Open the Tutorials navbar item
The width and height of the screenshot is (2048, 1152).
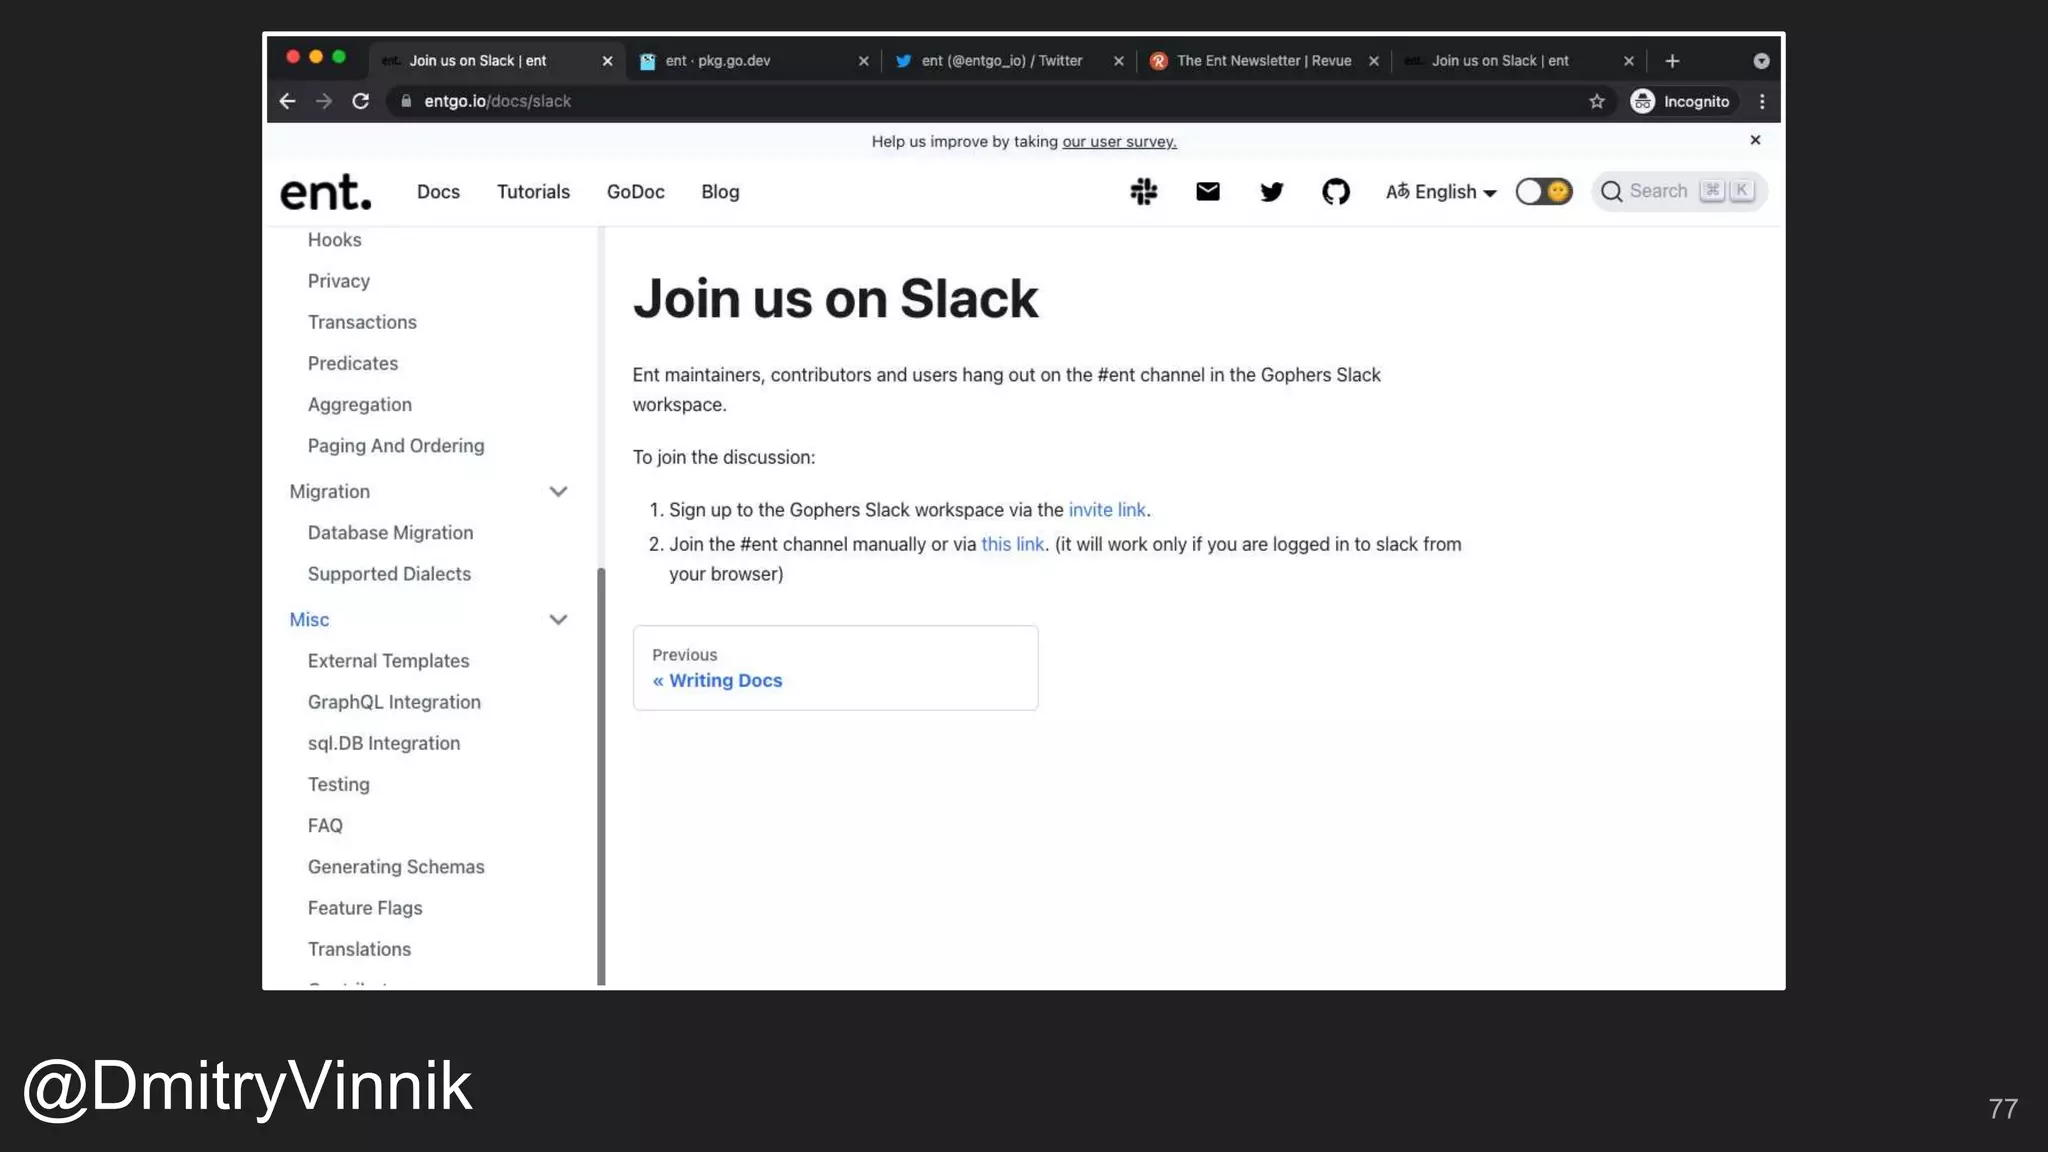coord(533,191)
